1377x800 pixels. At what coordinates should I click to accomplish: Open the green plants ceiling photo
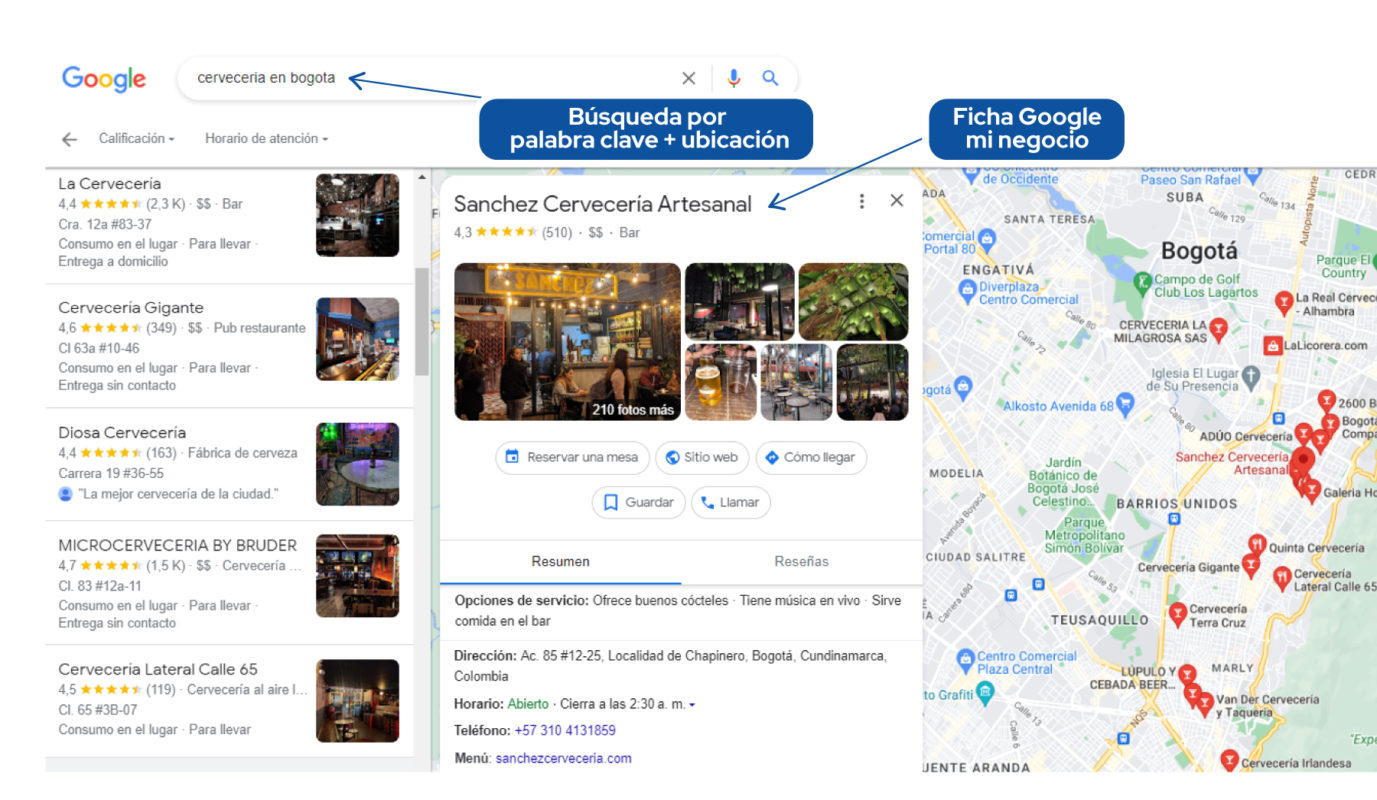click(853, 301)
